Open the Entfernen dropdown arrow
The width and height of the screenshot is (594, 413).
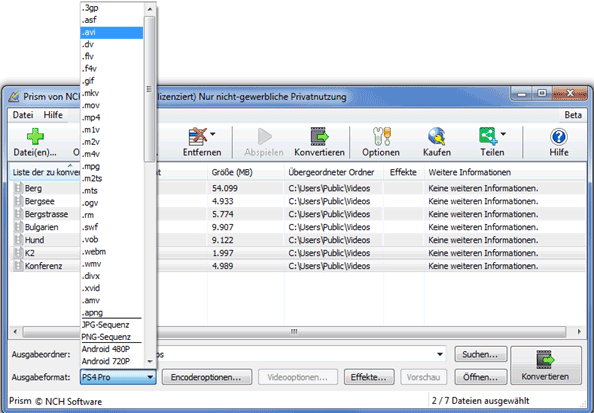click(213, 134)
